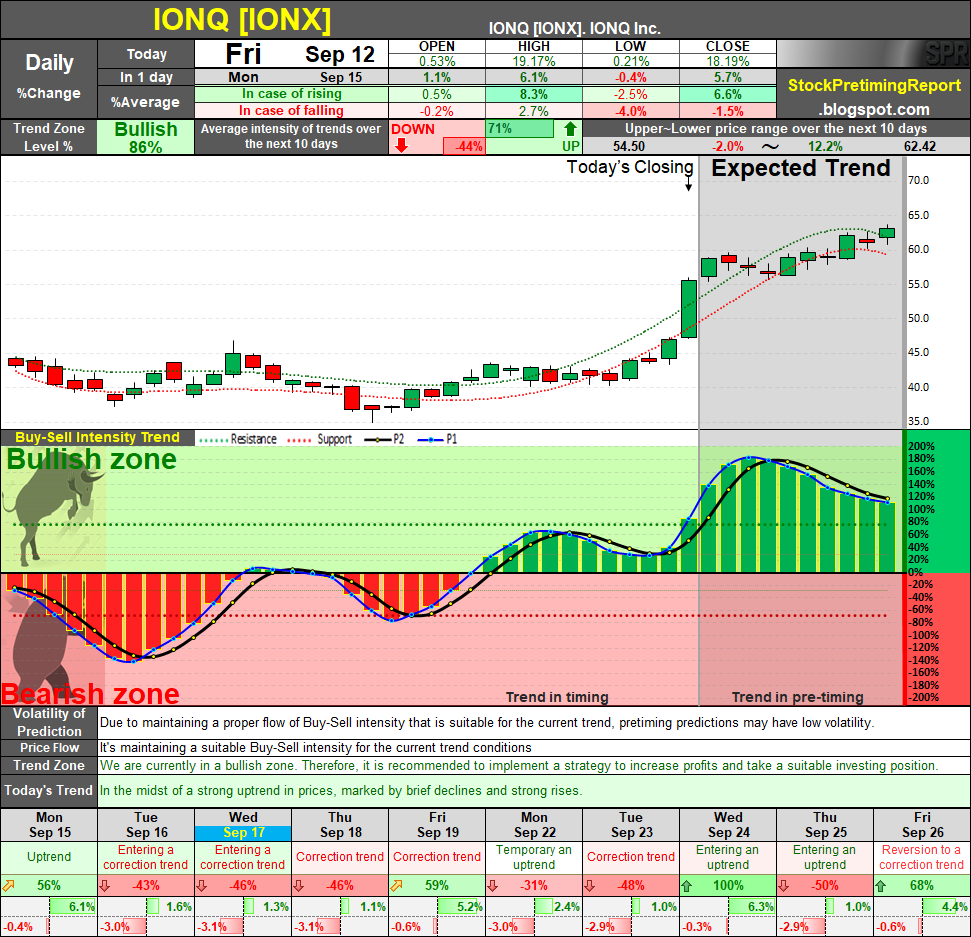Open the StockPretimingReport link
The height and width of the screenshot is (937, 971).
[x=874, y=85]
